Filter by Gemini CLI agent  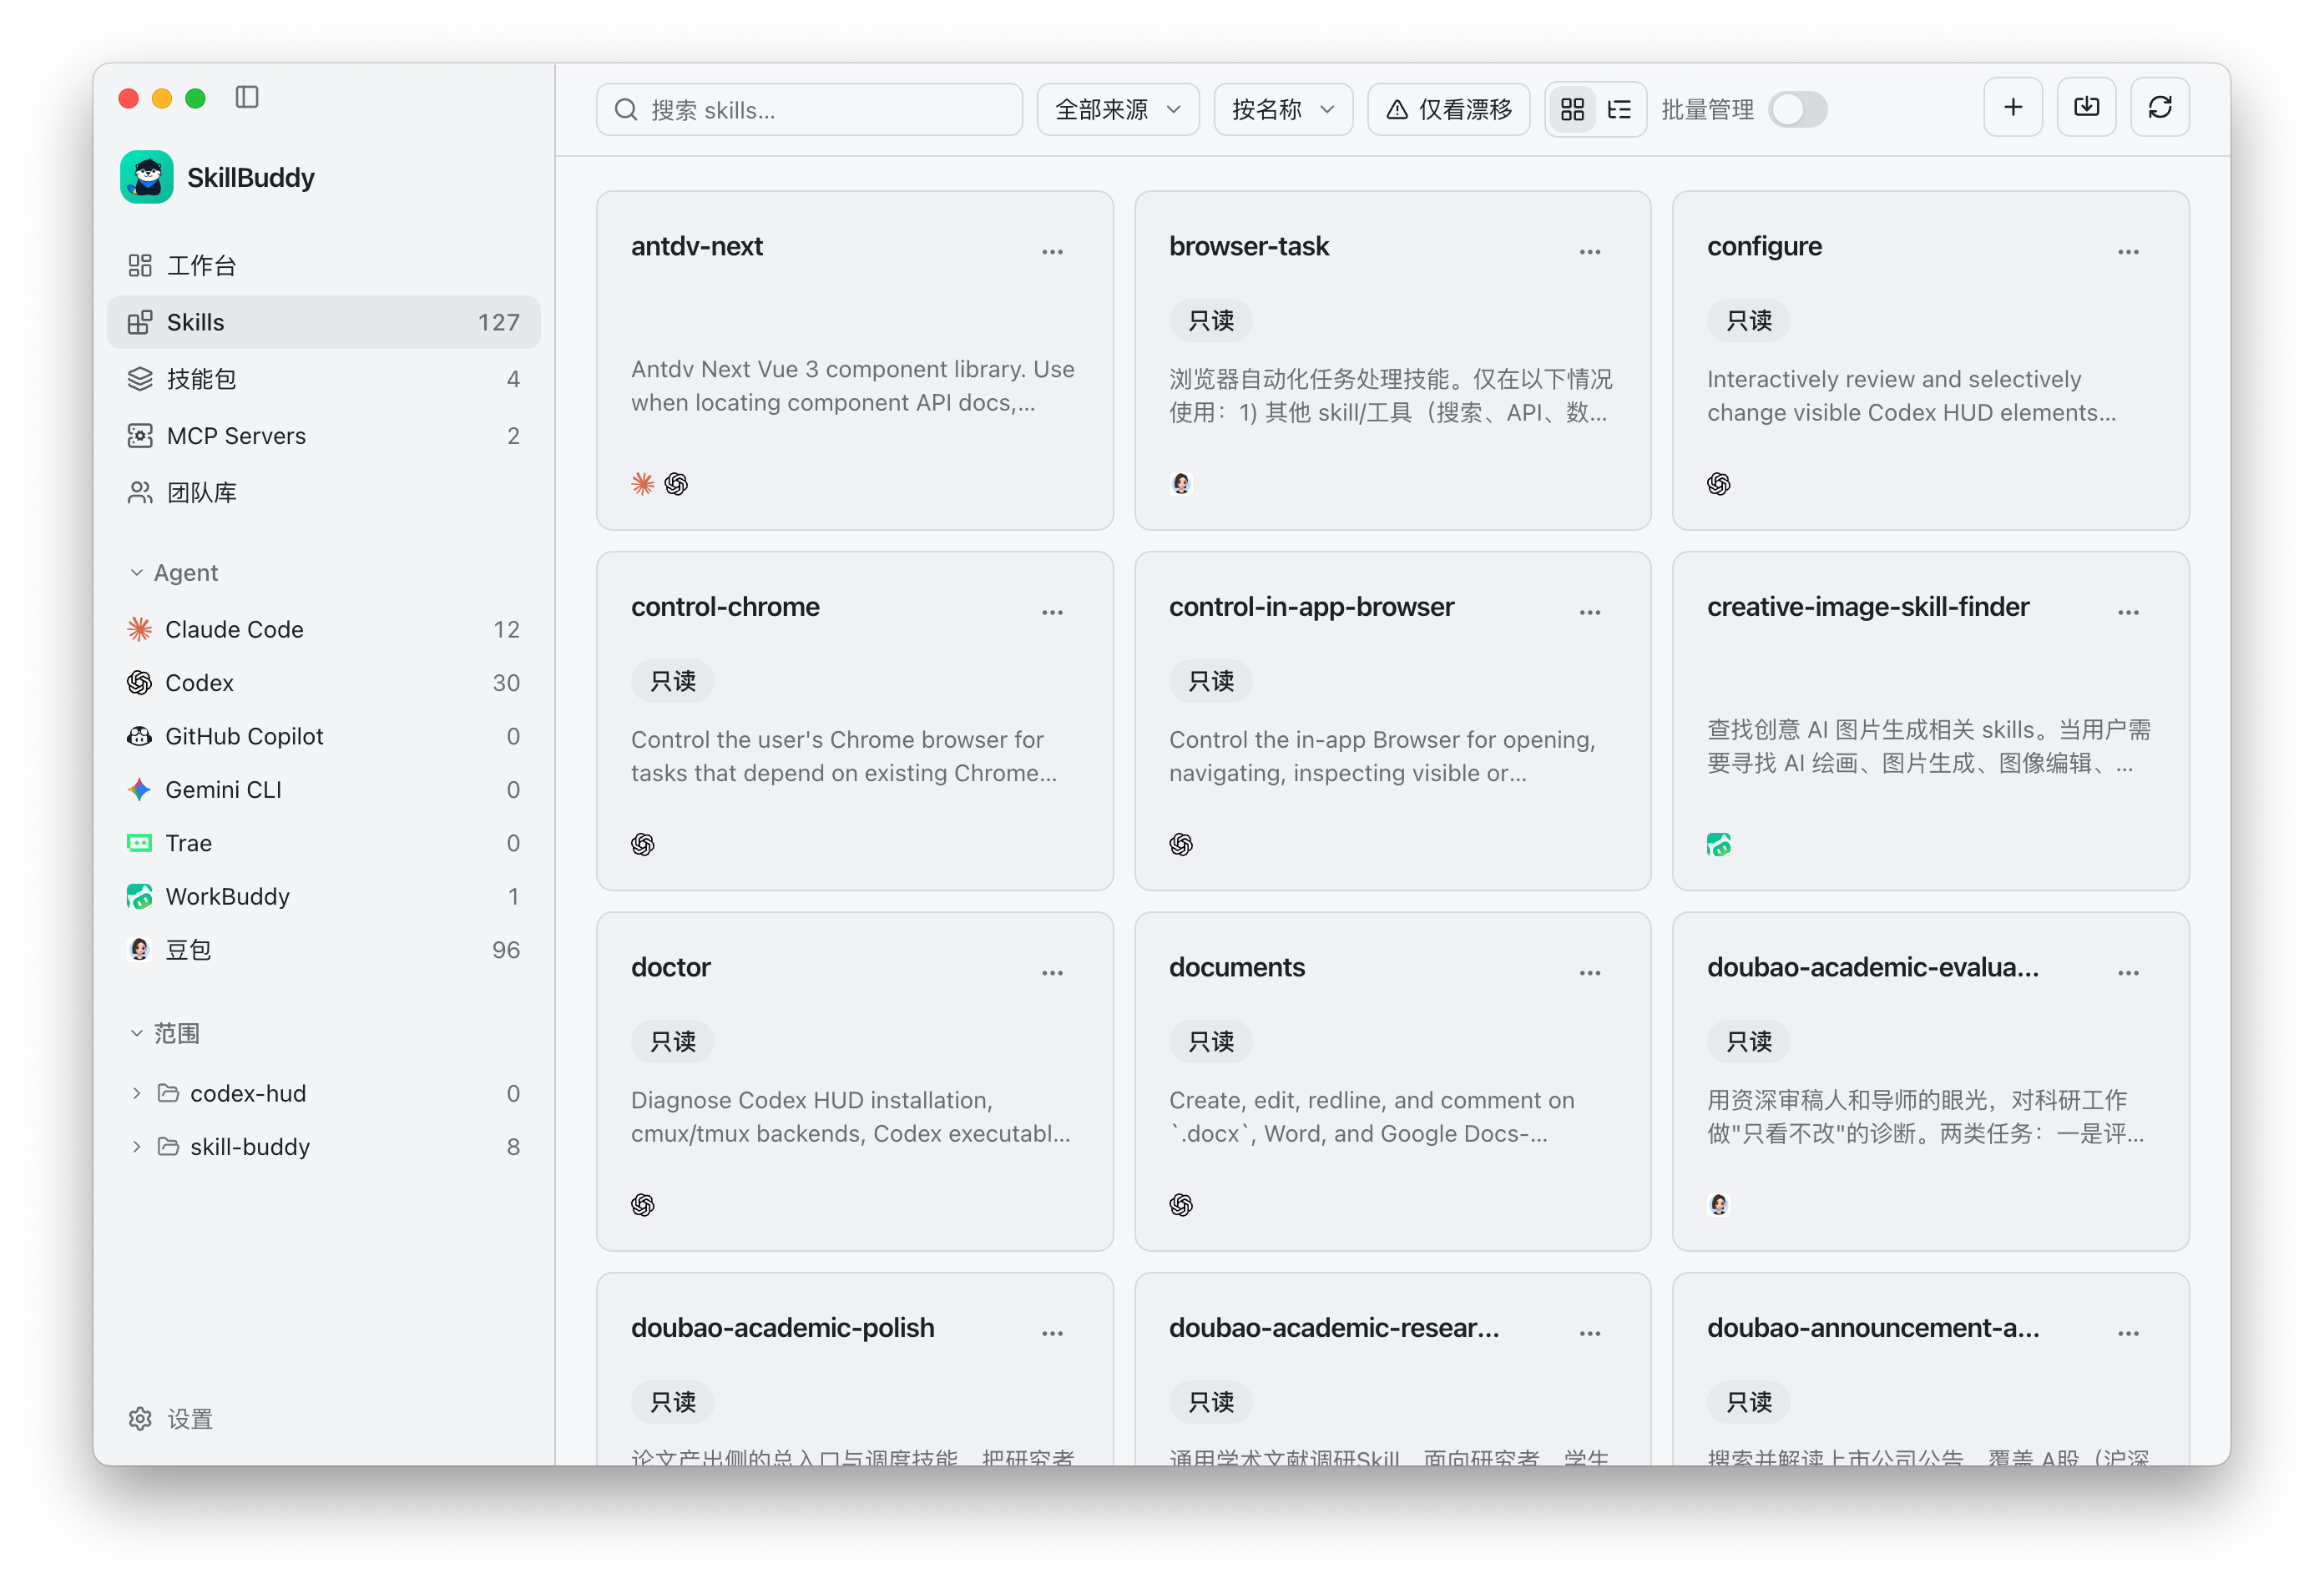coord(324,790)
